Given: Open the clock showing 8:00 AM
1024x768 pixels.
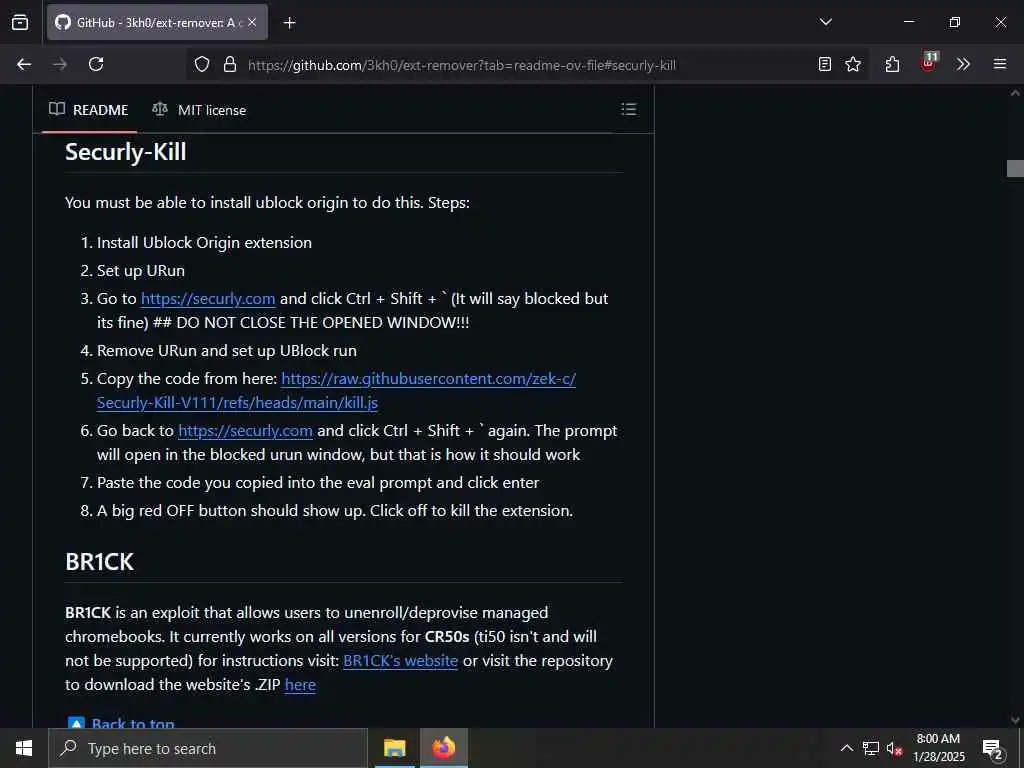Looking at the screenshot, I should coord(938,748).
